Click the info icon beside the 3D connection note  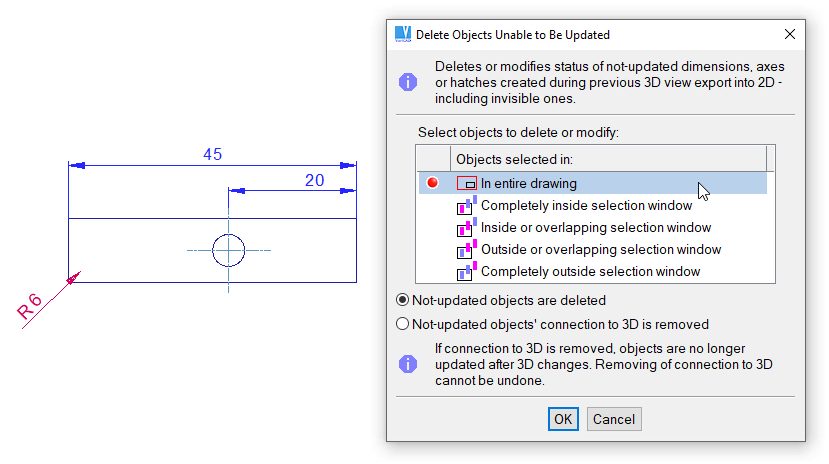[408, 364]
